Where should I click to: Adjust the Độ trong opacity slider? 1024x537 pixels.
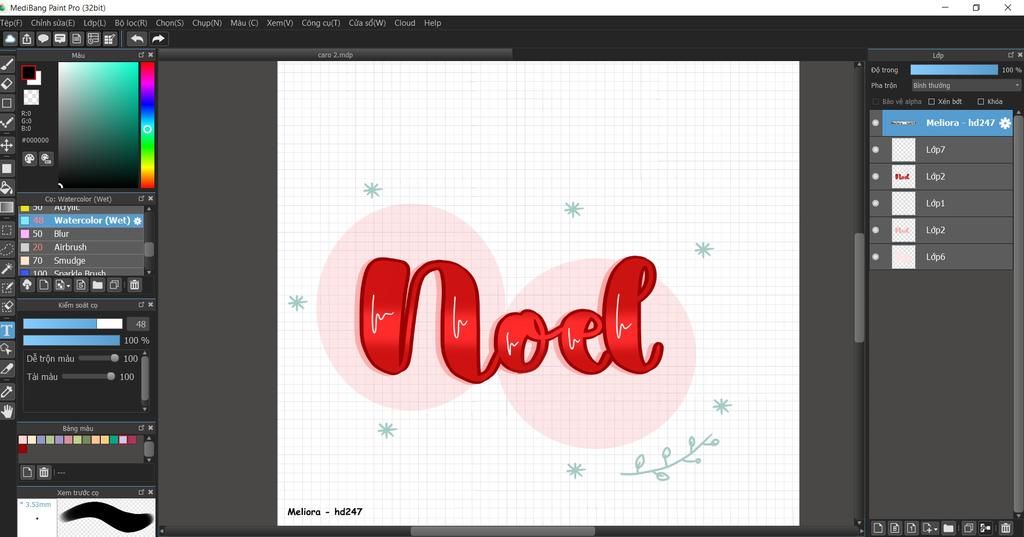point(953,70)
